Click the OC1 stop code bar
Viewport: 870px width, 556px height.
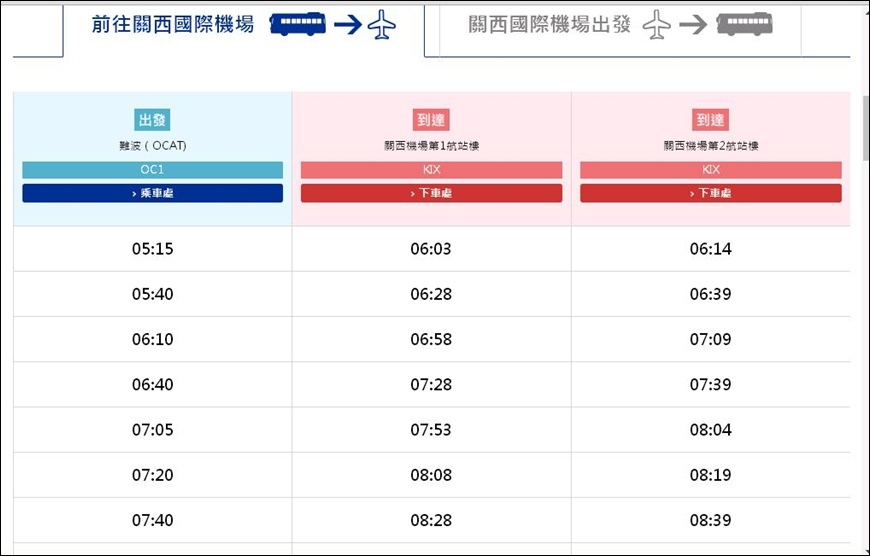(153, 170)
